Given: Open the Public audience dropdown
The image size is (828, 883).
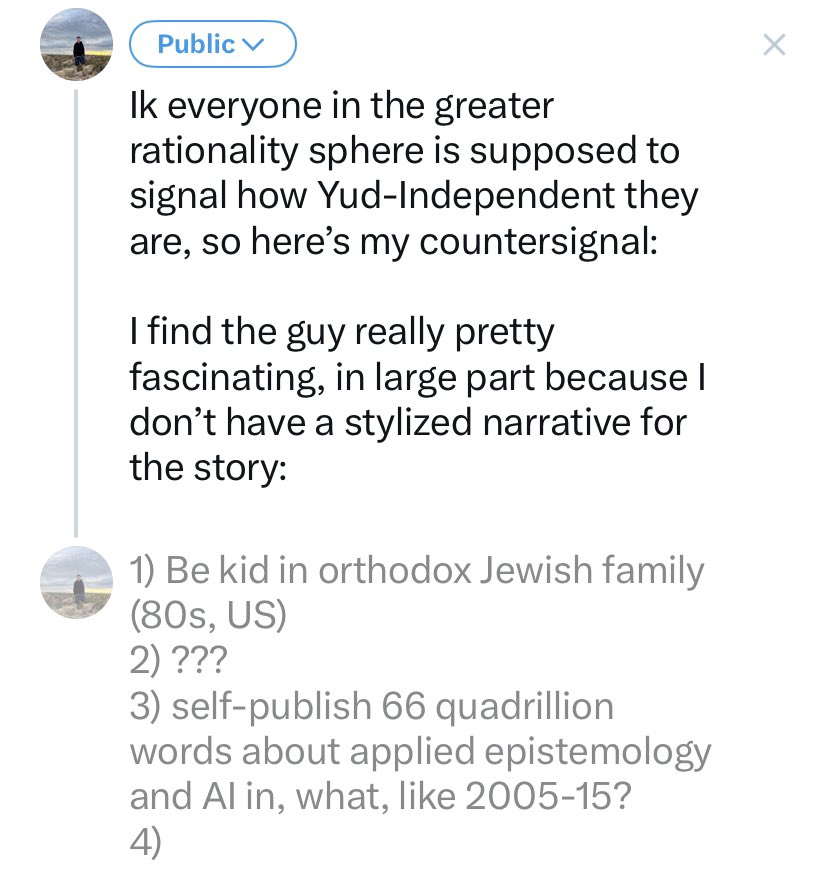Looking at the screenshot, I should 213,44.
